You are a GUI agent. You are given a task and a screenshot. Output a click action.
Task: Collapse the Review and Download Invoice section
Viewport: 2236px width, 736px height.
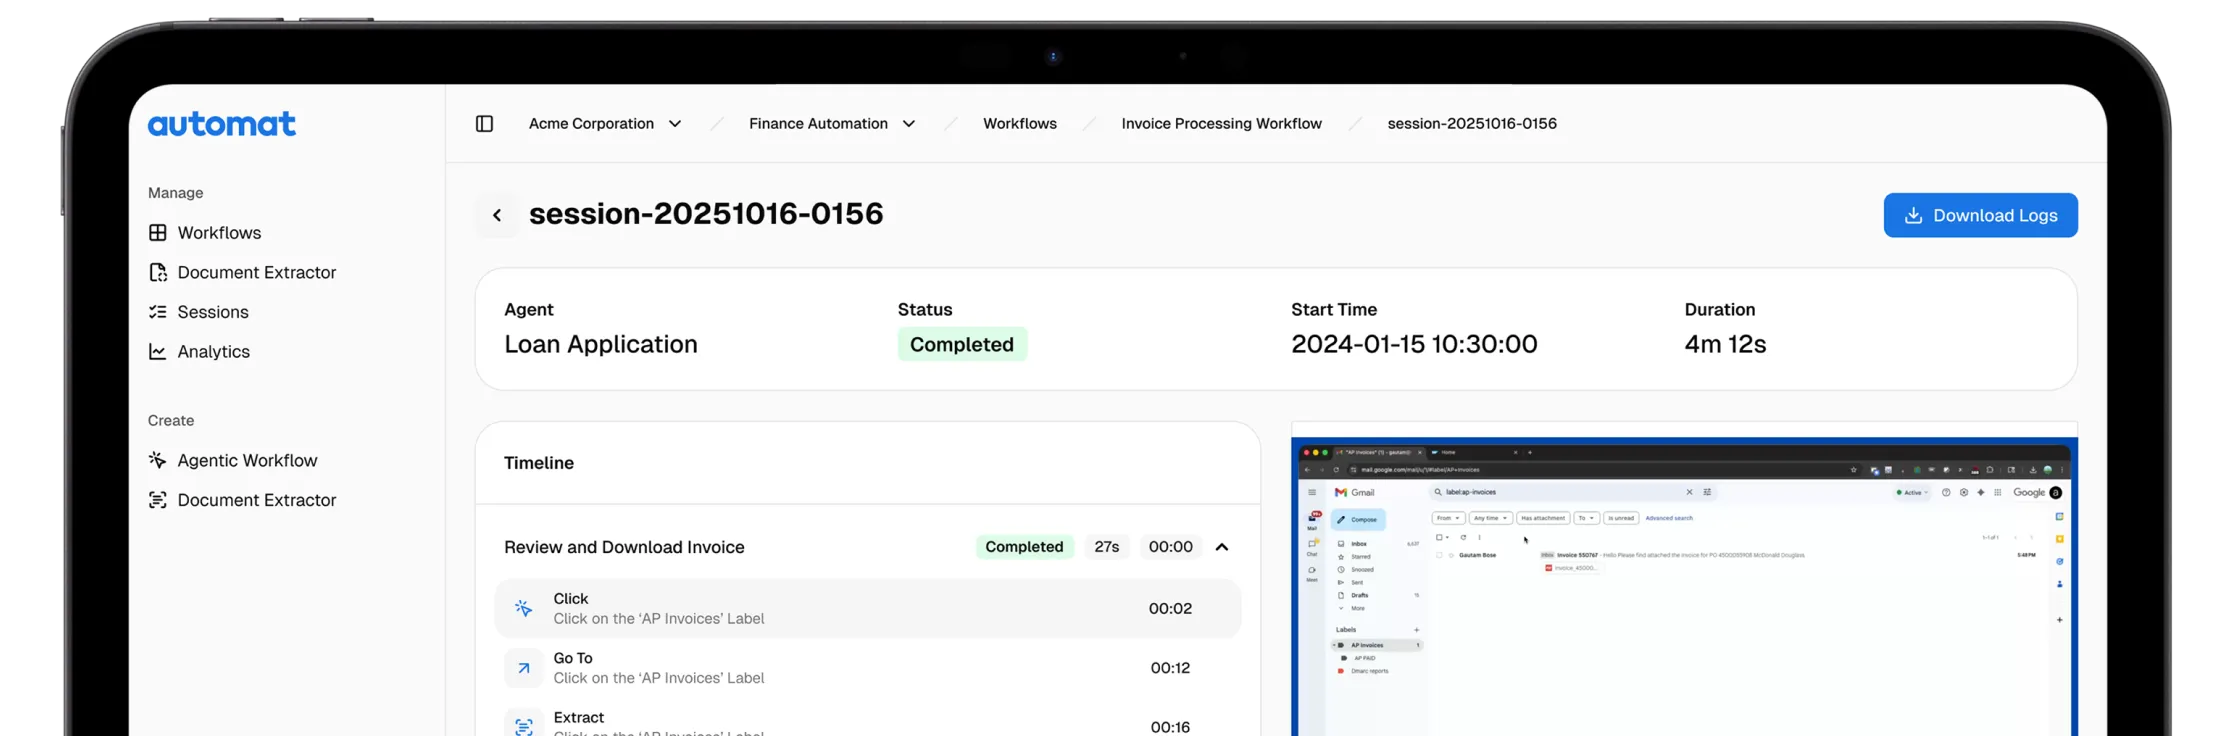tap(1222, 547)
